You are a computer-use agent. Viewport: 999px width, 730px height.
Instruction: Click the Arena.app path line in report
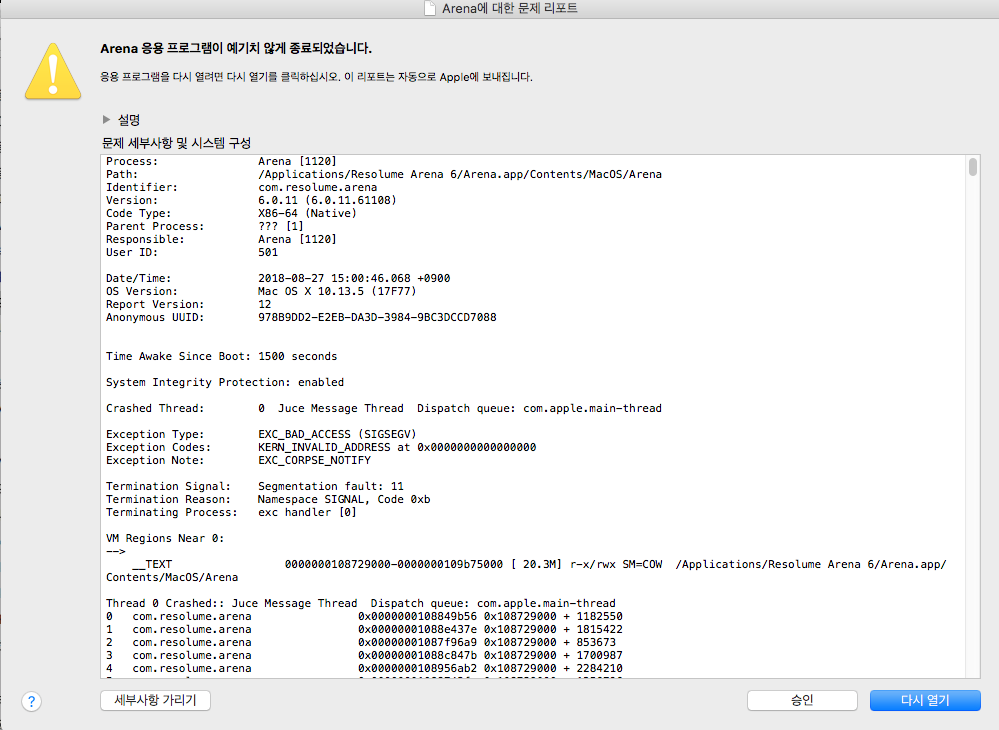459,174
